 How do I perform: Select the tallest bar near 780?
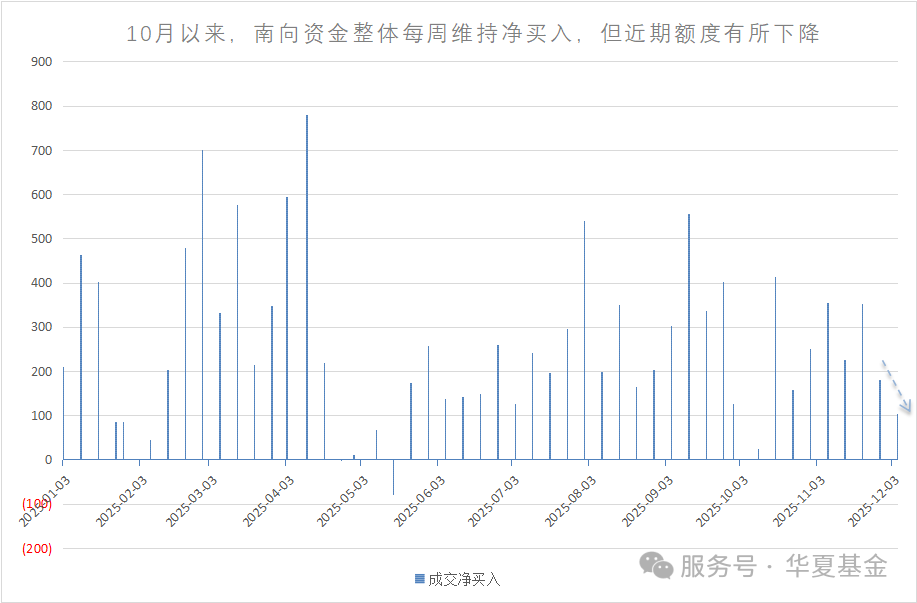307,287
